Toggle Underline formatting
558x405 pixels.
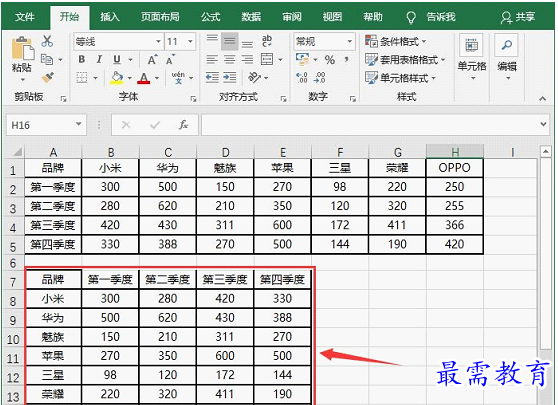pyautogui.click(x=117, y=59)
